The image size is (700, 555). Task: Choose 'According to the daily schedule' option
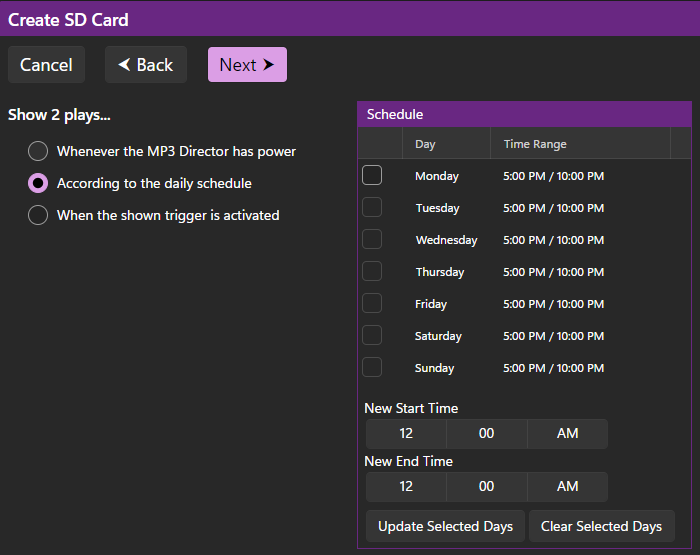click(38, 183)
